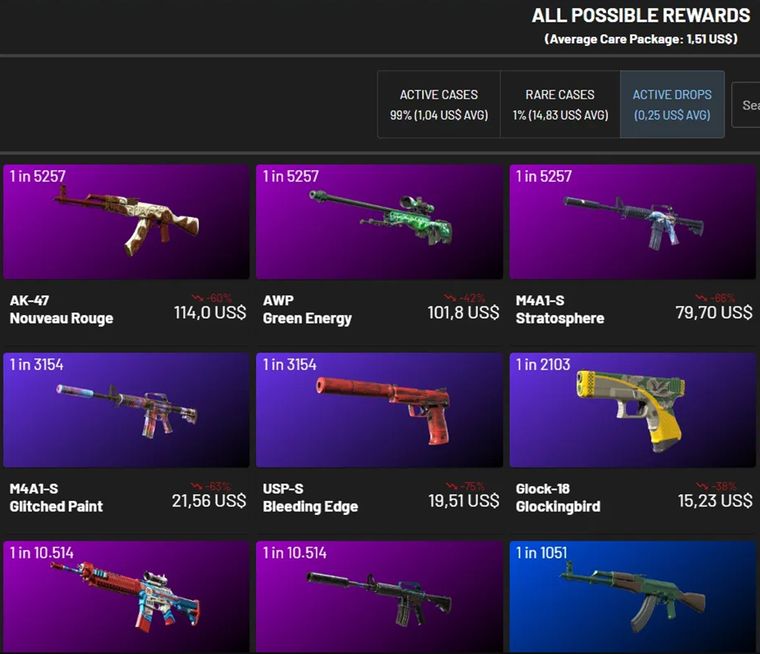Click the green AK-47 blue card

coord(633,597)
